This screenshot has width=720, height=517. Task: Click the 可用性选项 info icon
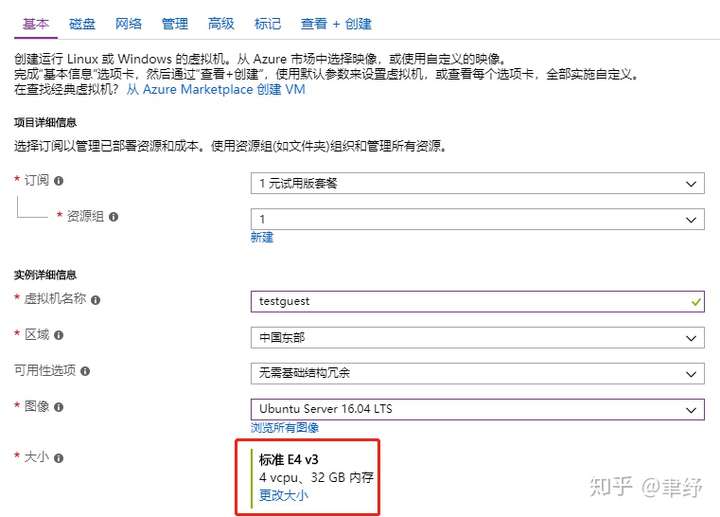point(85,371)
